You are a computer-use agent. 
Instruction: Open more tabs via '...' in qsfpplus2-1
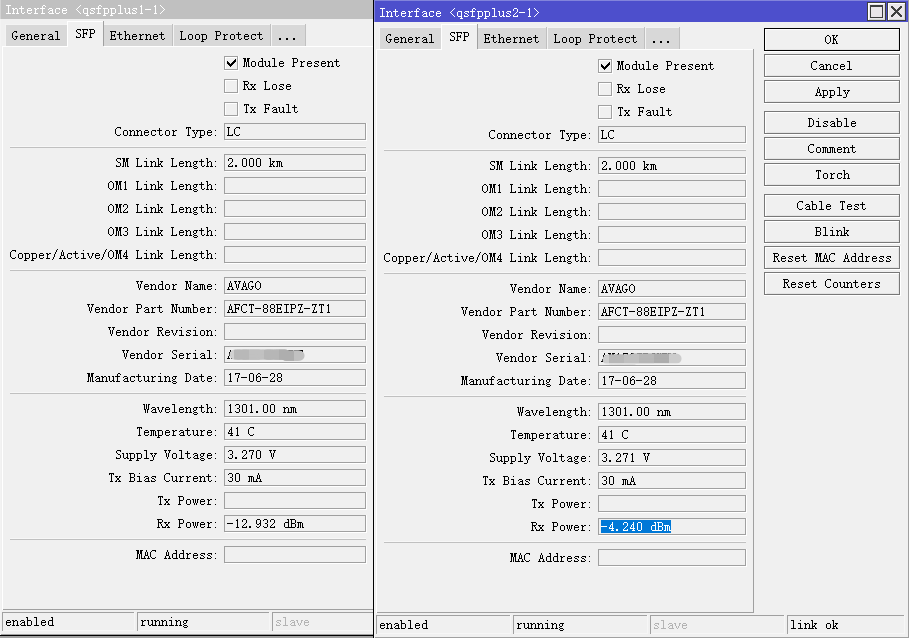pos(661,39)
